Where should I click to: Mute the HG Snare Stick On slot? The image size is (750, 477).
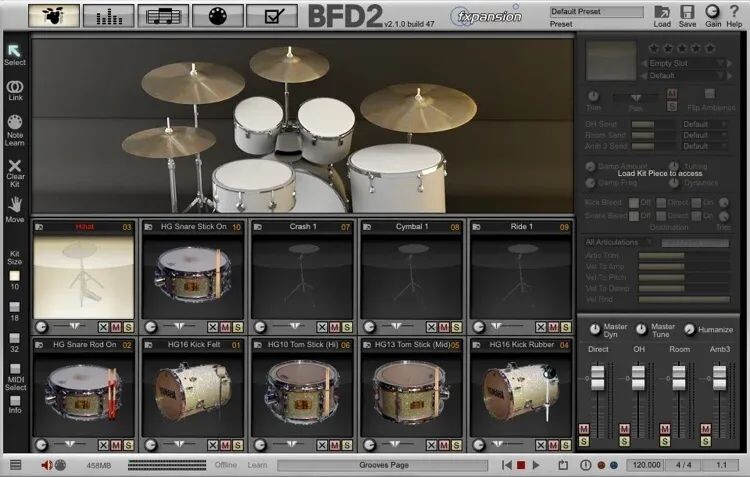[x=225, y=327]
